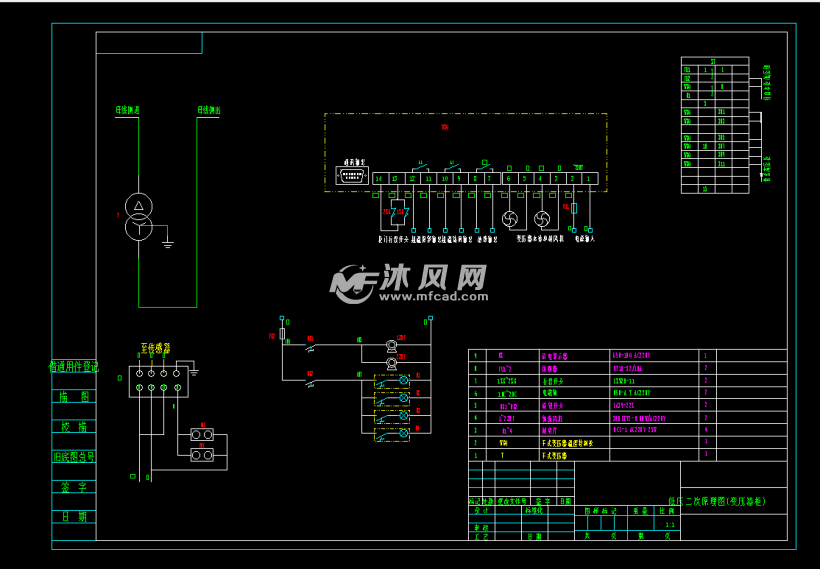This screenshot has height=569, width=820.
Task: Click the 电源输入 label under terminals 2 and 1
Action: (x=585, y=239)
